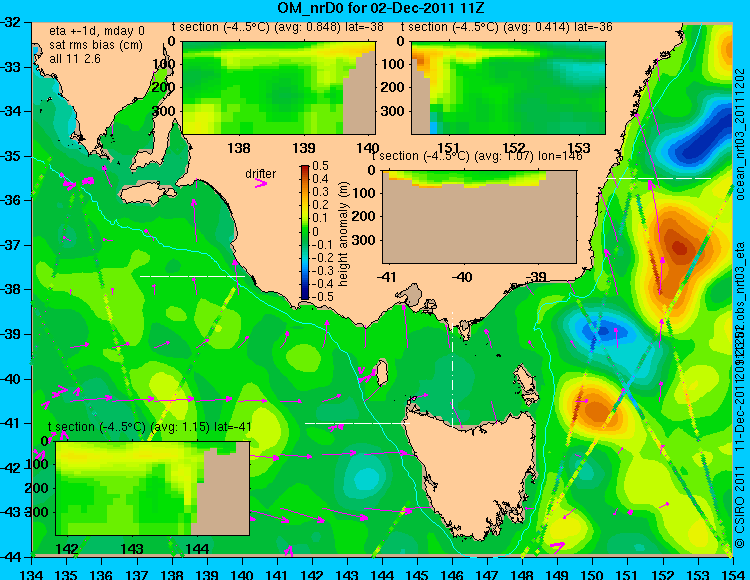Click the 138 label in the lat=-38 inset

(239, 148)
